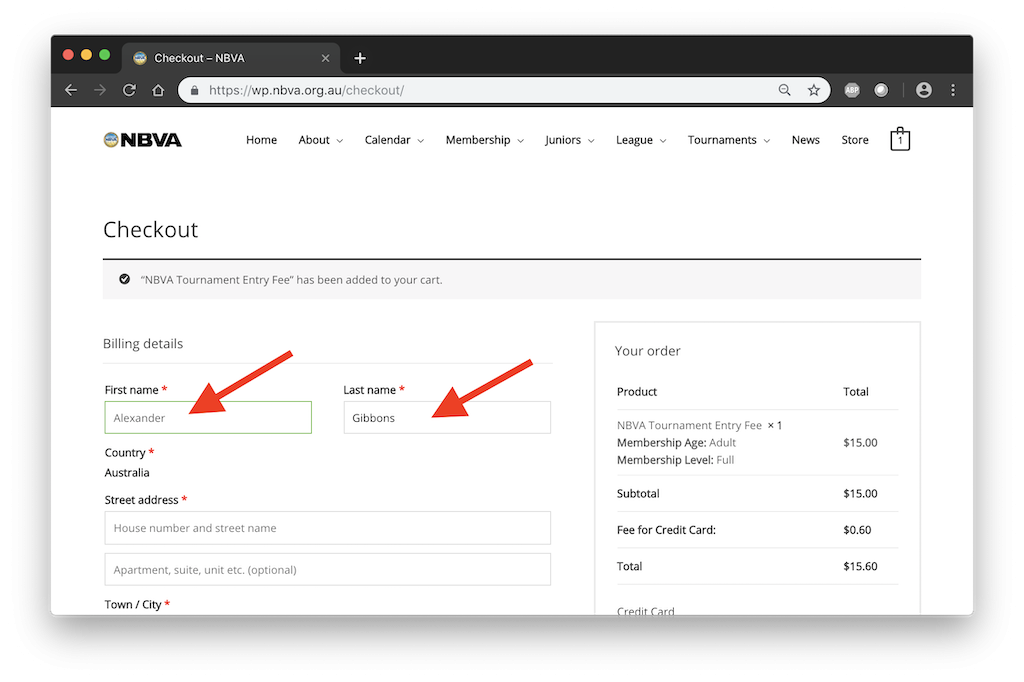1024x682 pixels.
Task: Select the Checkout – NBVA tab
Action: 231,58
